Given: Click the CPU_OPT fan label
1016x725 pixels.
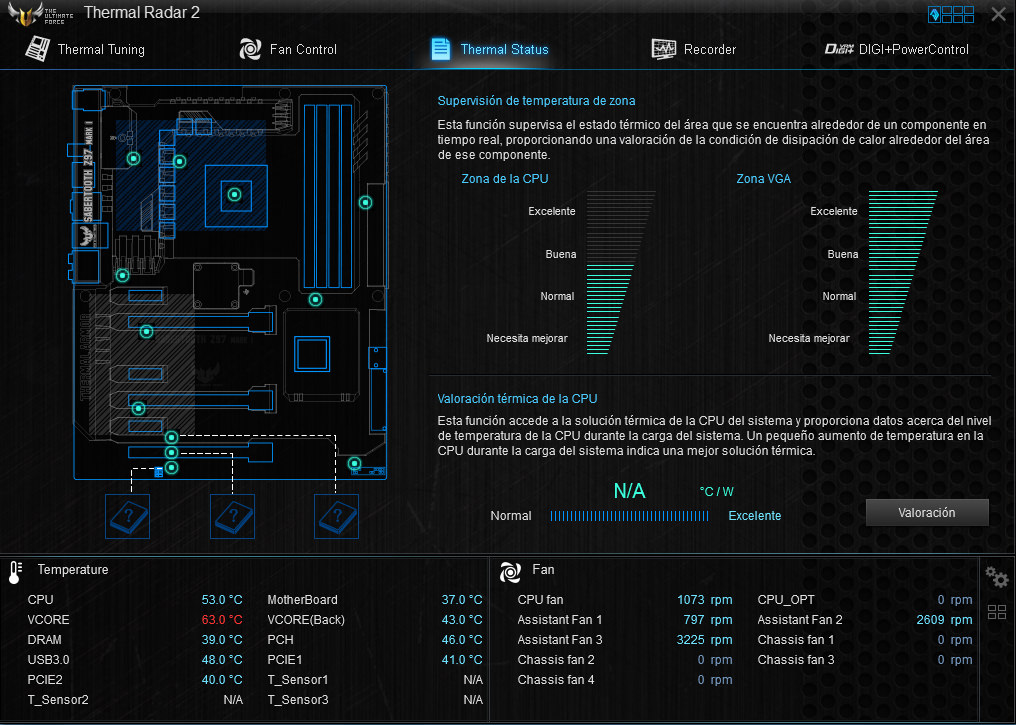Looking at the screenshot, I should (786, 600).
